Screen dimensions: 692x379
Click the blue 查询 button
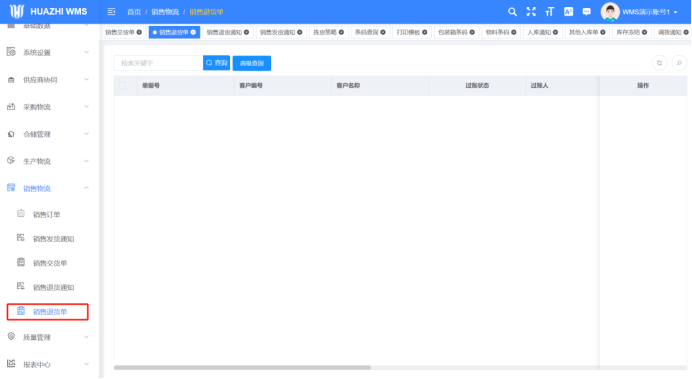coord(216,63)
